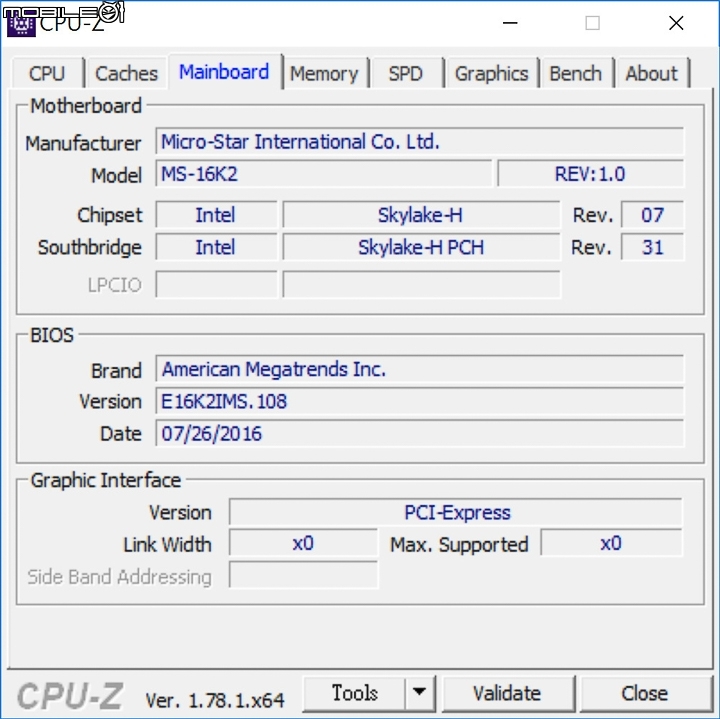Click the Chipset vendor Intel field
This screenshot has height=719, width=720.
(216, 215)
